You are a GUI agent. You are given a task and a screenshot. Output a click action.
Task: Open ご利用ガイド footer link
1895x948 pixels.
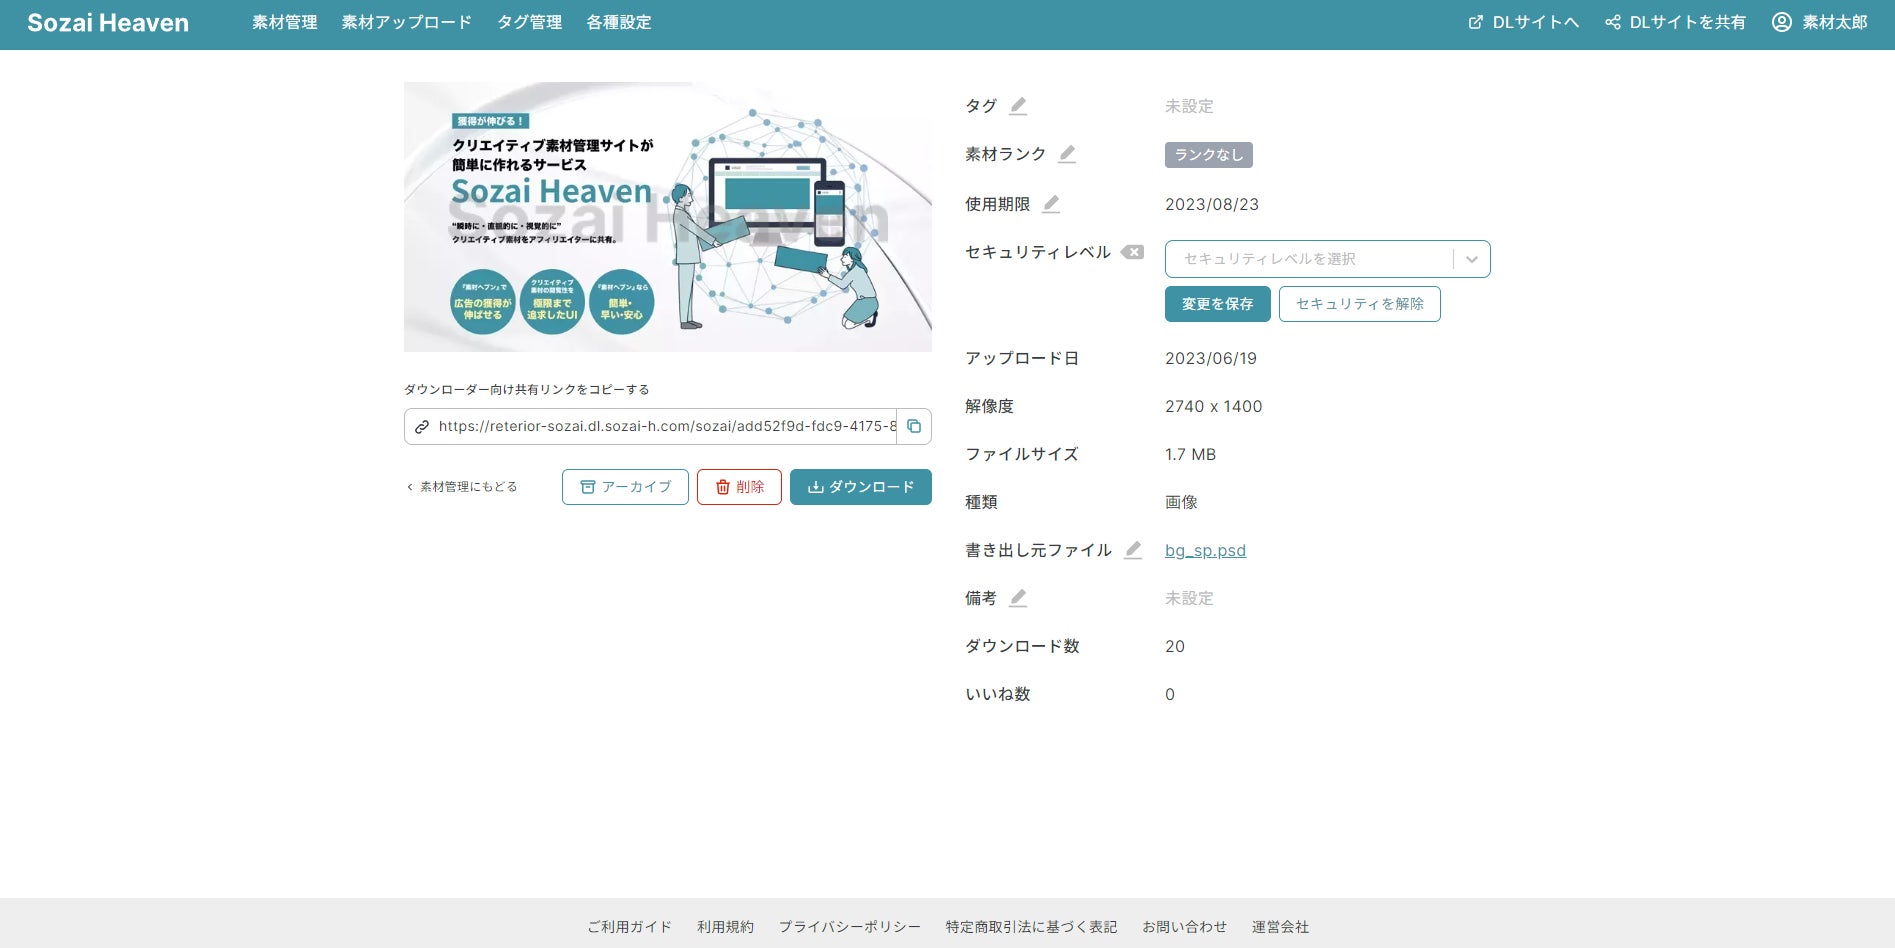(x=629, y=927)
